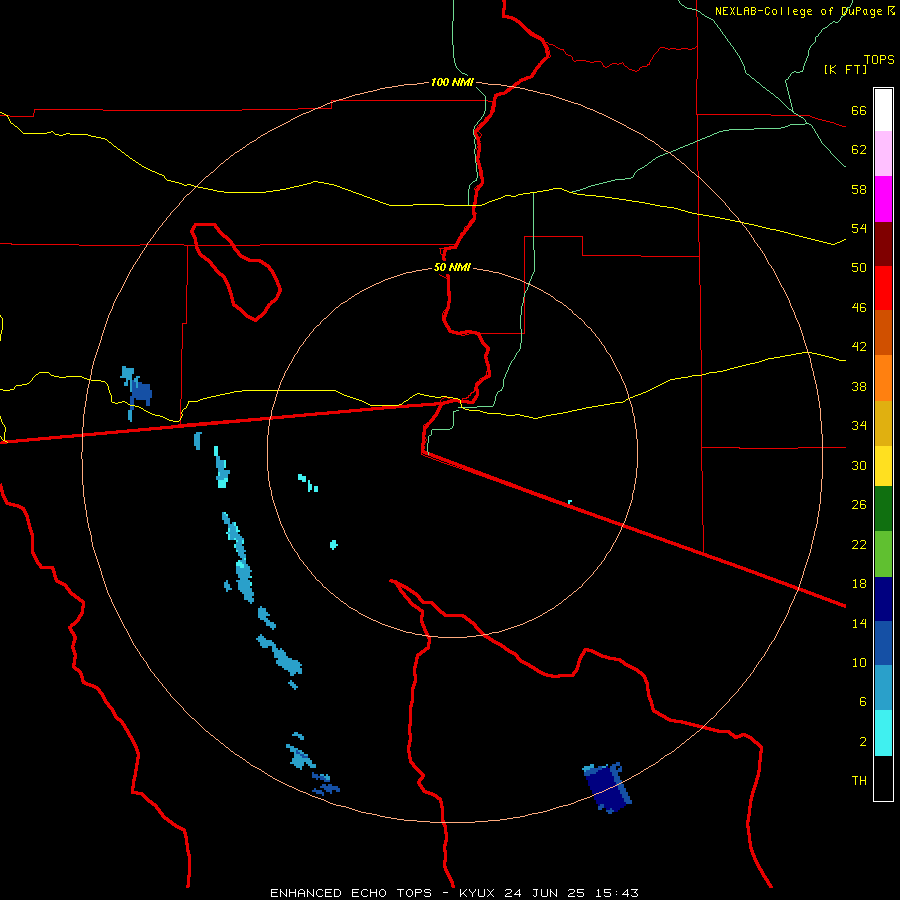The height and width of the screenshot is (900, 900).
Task: Click the medium blue swatch between 14 and 10
Action: [883, 643]
